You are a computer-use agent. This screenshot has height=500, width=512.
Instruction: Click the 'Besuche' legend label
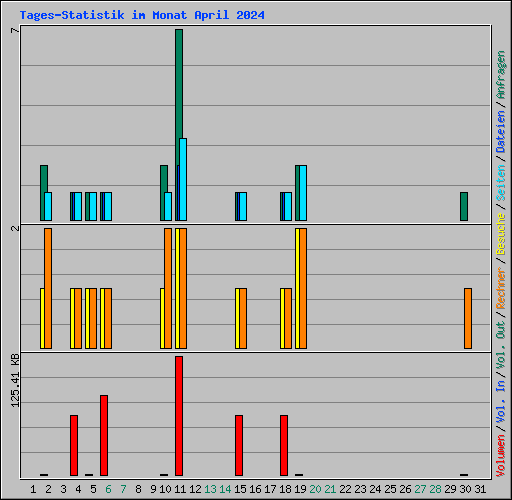click(x=501, y=234)
